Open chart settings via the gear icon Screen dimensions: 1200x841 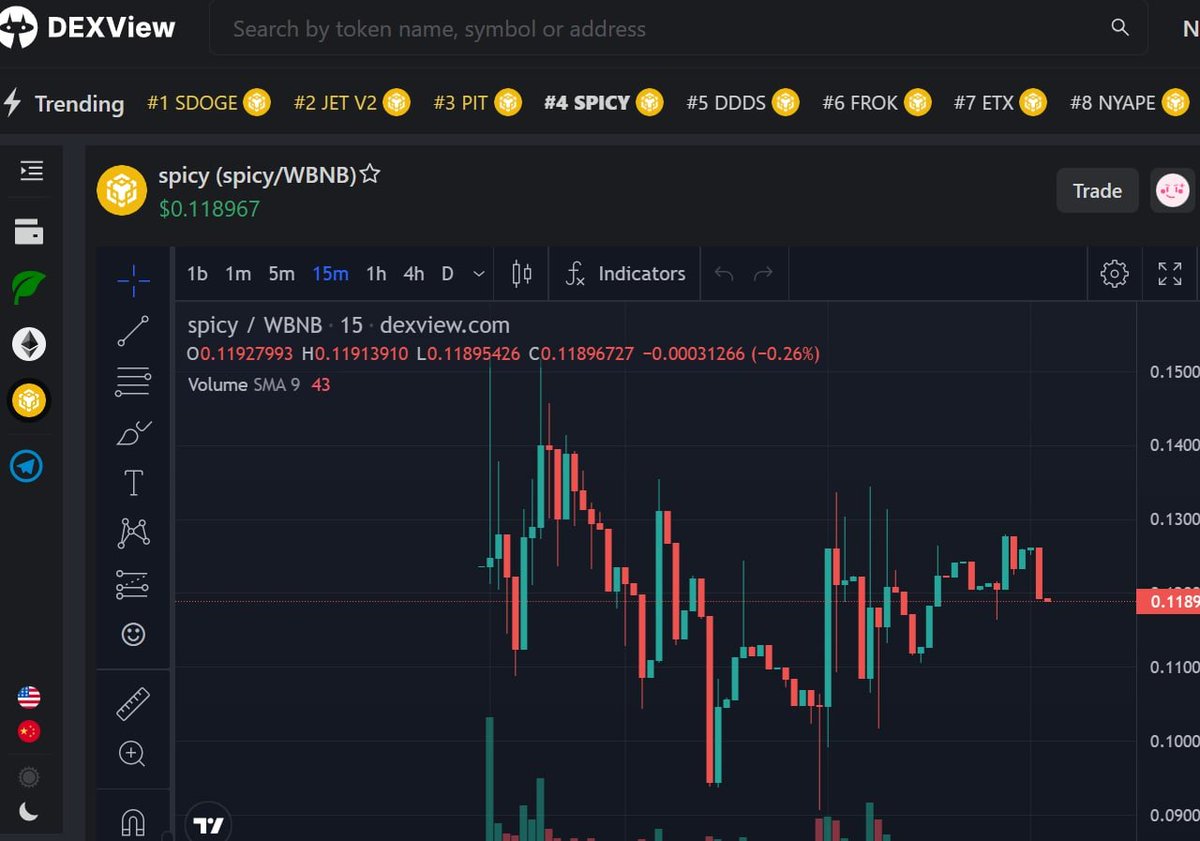point(1114,273)
